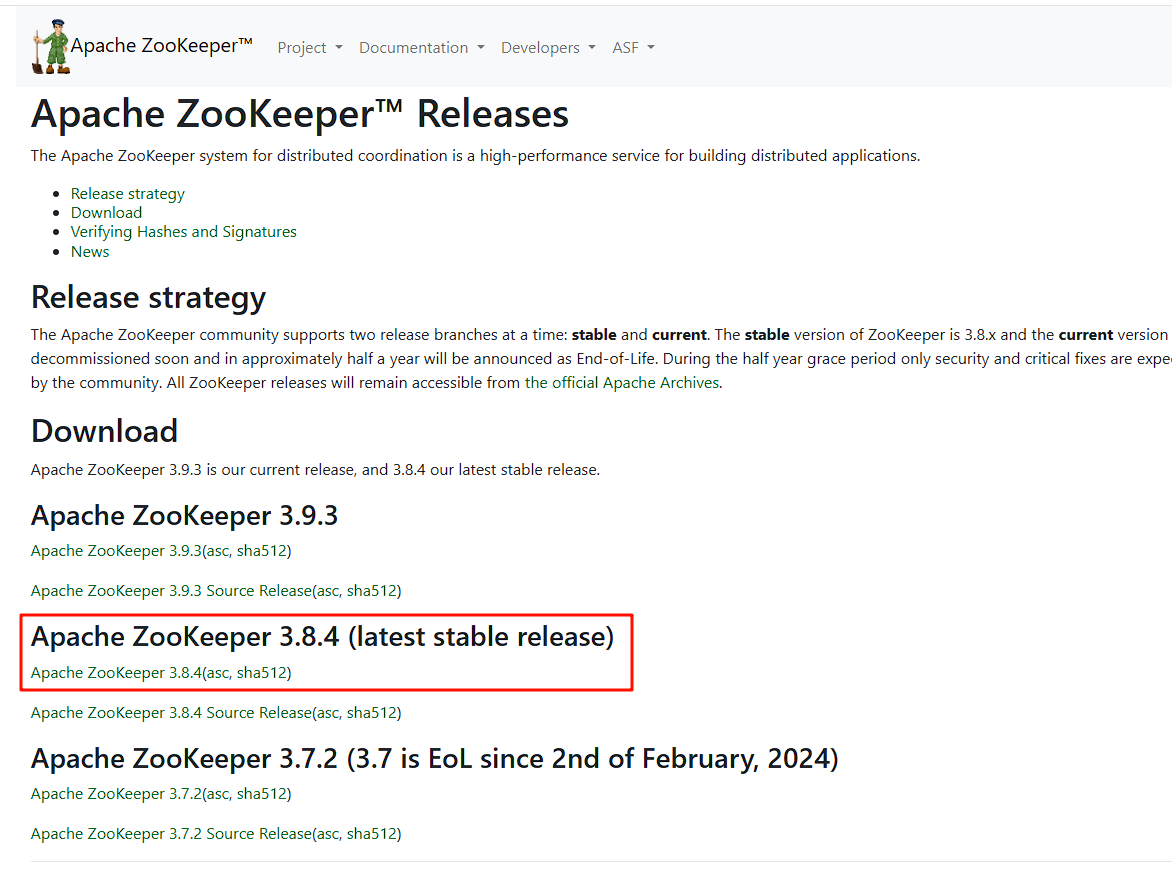This screenshot has width=1172, height=880.
Task: Click the Apache ZooKeeper brand title
Action: point(161,46)
